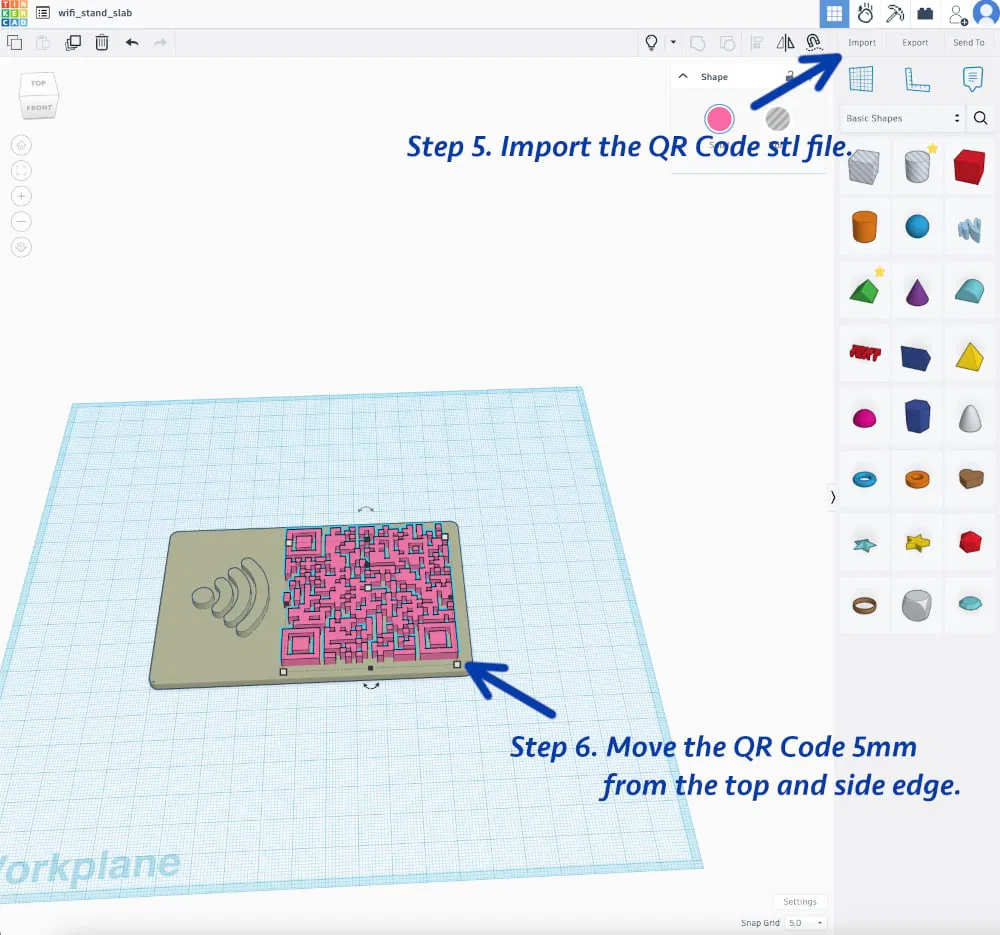The width and height of the screenshot is (1000, 935).
Task: Invite people with the add user icon
Action: tap(957, 14)
